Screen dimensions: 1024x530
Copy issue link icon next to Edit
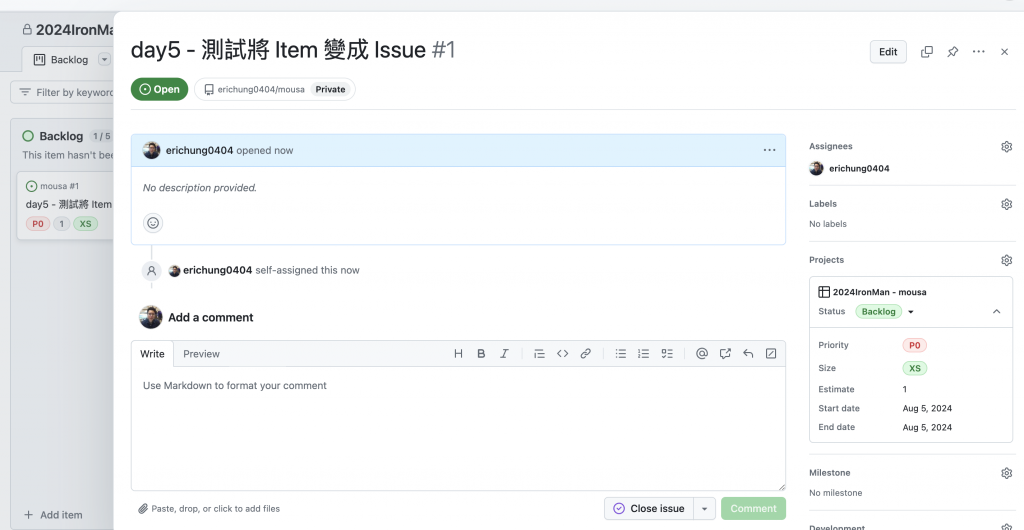[927, 52]
